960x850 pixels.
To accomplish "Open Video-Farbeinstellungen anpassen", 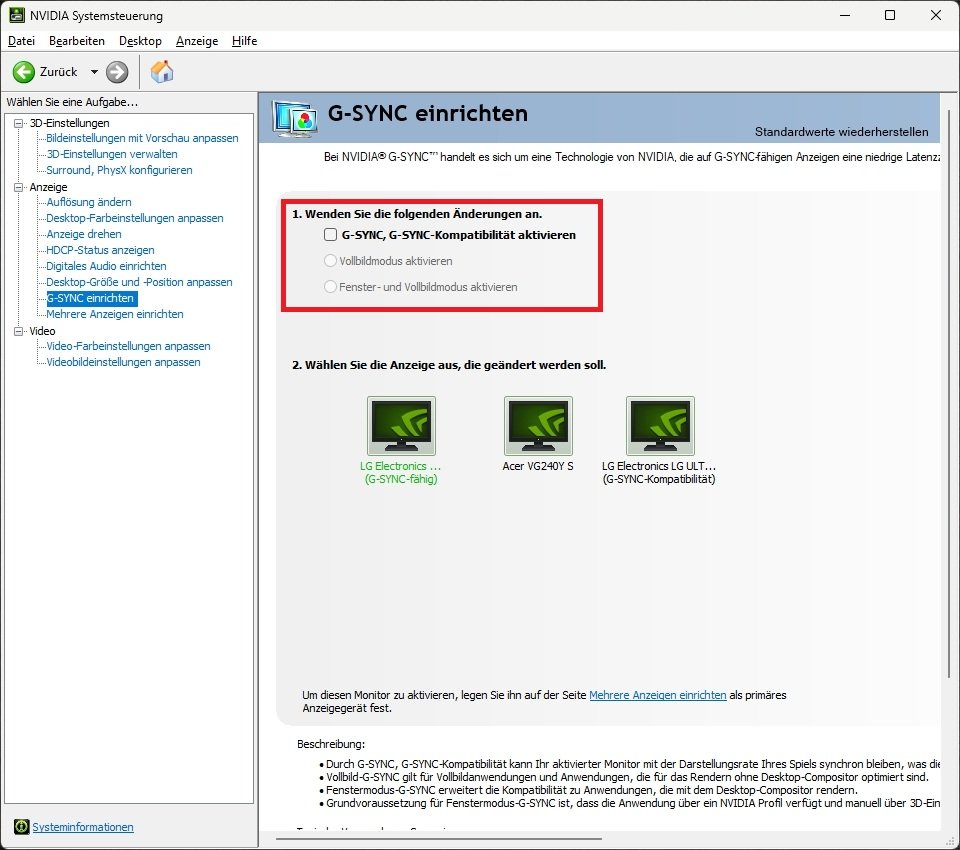I will (x=129, y=346).
